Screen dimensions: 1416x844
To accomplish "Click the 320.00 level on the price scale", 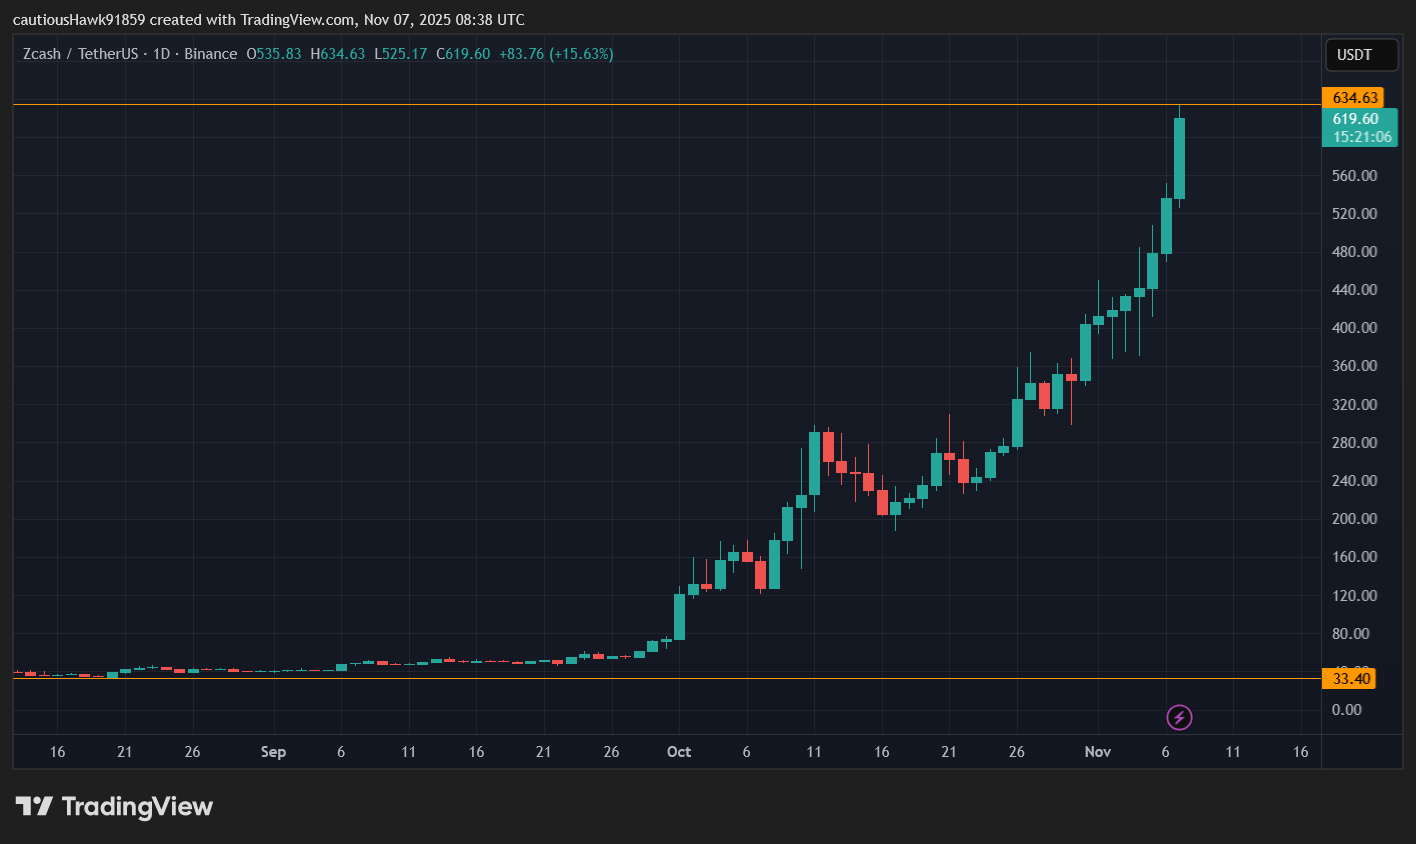I will click(1353, 404).
